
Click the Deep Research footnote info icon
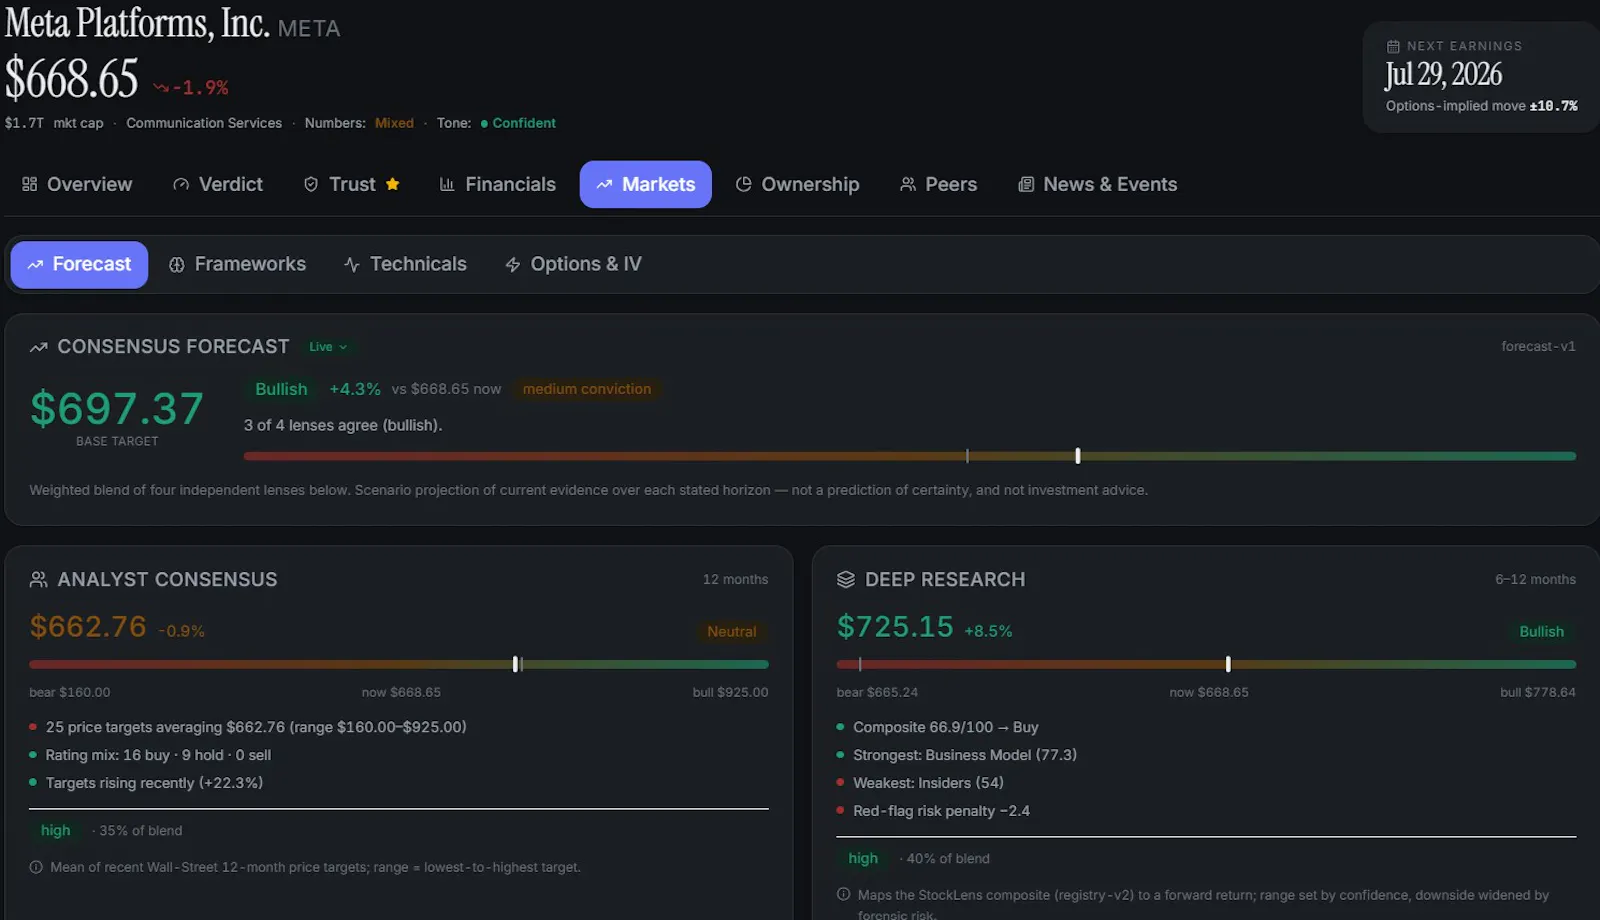843,894
